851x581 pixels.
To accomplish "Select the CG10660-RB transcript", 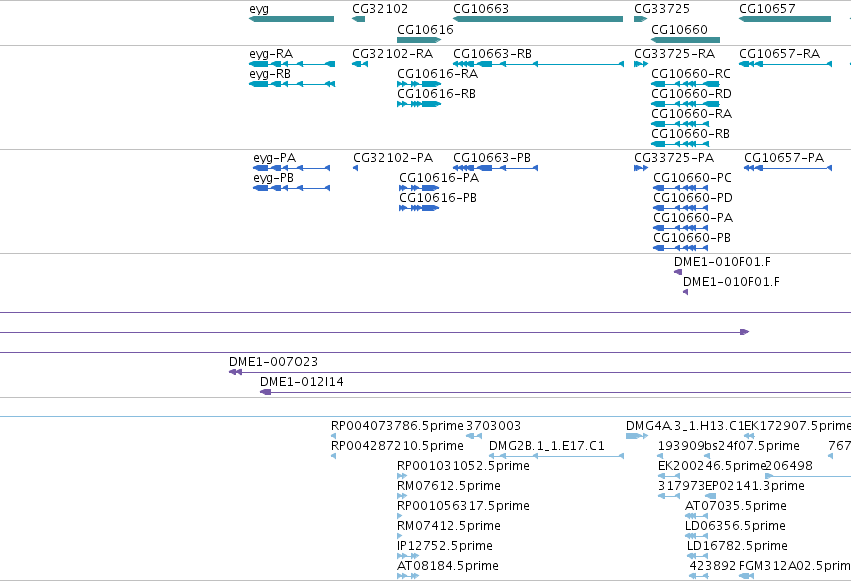I will (x=679, y=144).
